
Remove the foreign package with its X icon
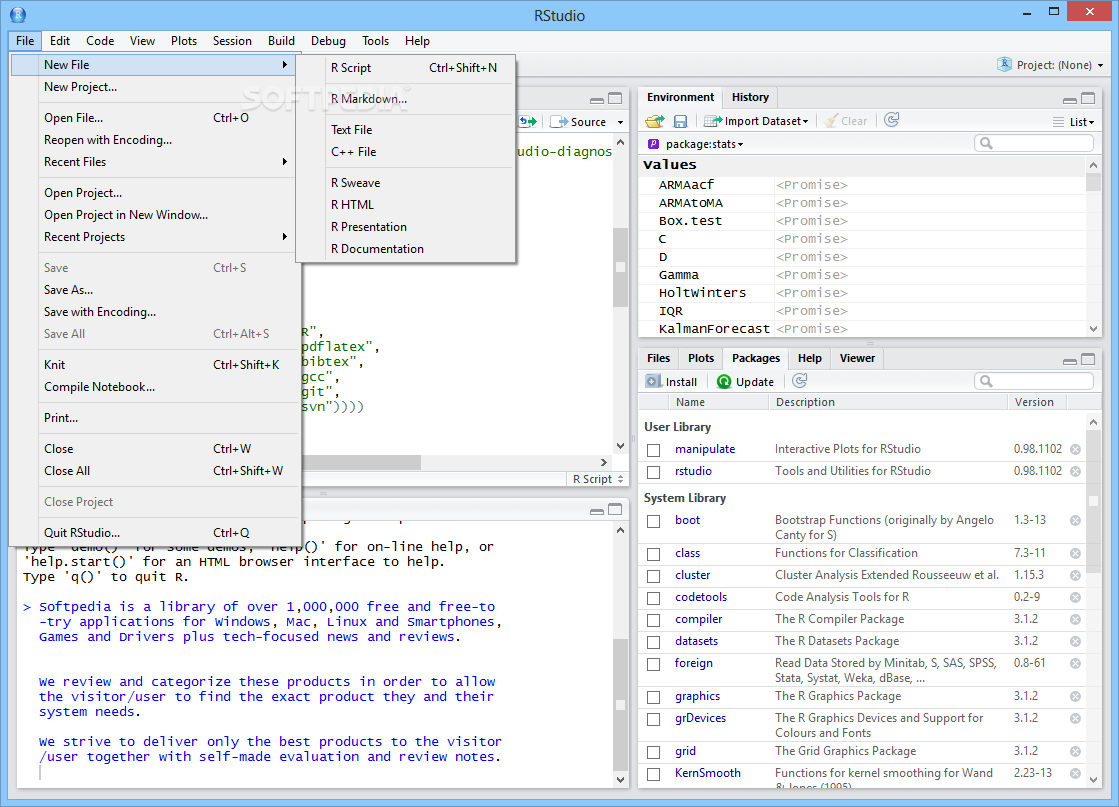pos(1075,664)
